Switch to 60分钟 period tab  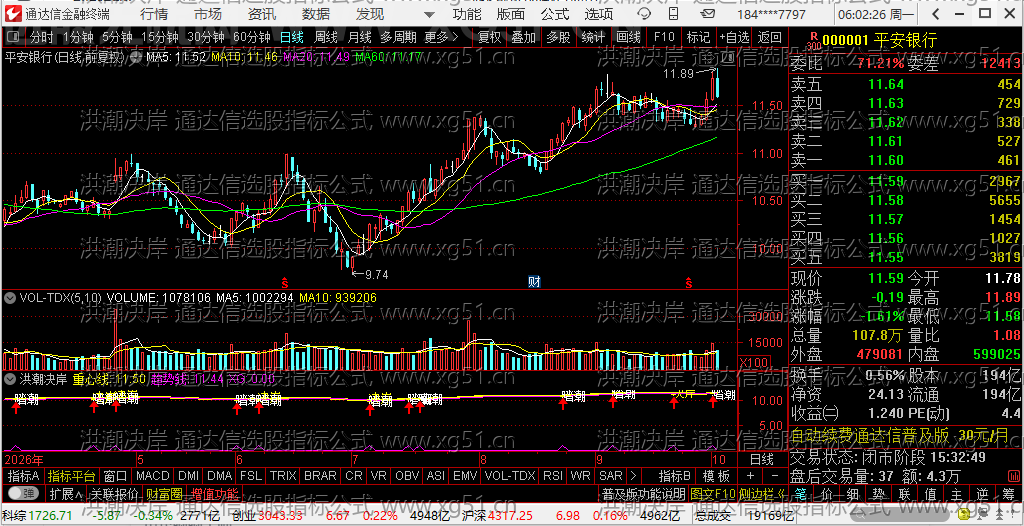[251, 37]
